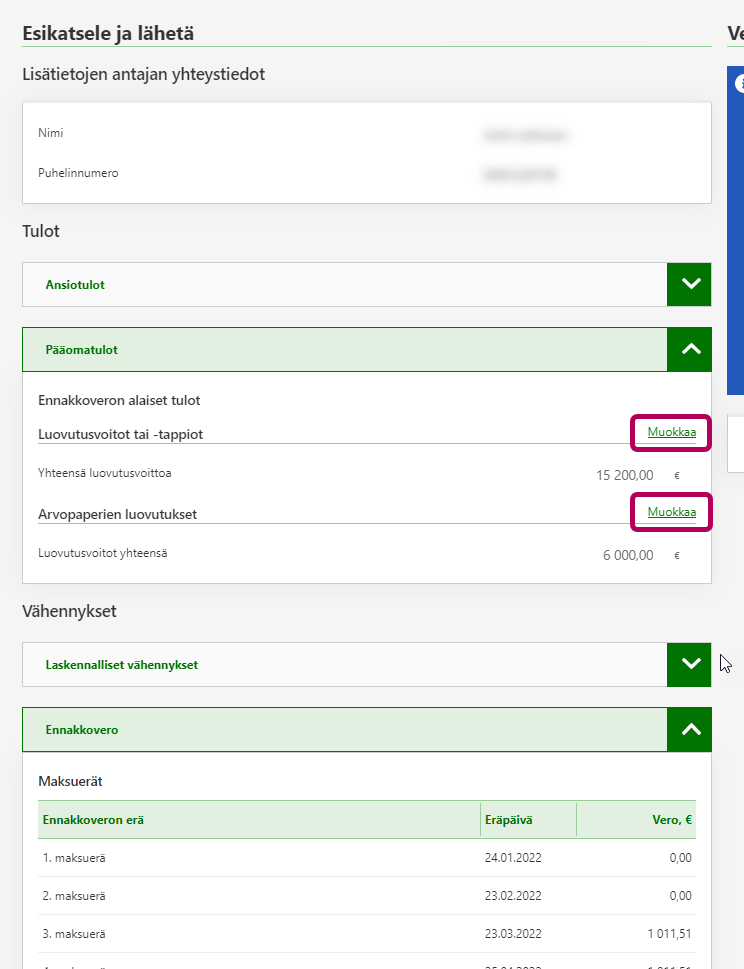Screen dimensions: 744x969
Task: Collapse Ennakkovero using the up-chevron button
Action: [x=689, y=730]
